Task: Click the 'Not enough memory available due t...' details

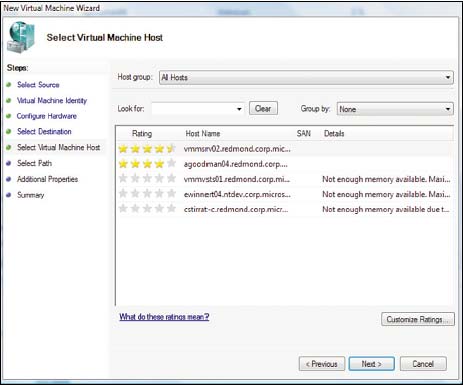Action: 386,209
